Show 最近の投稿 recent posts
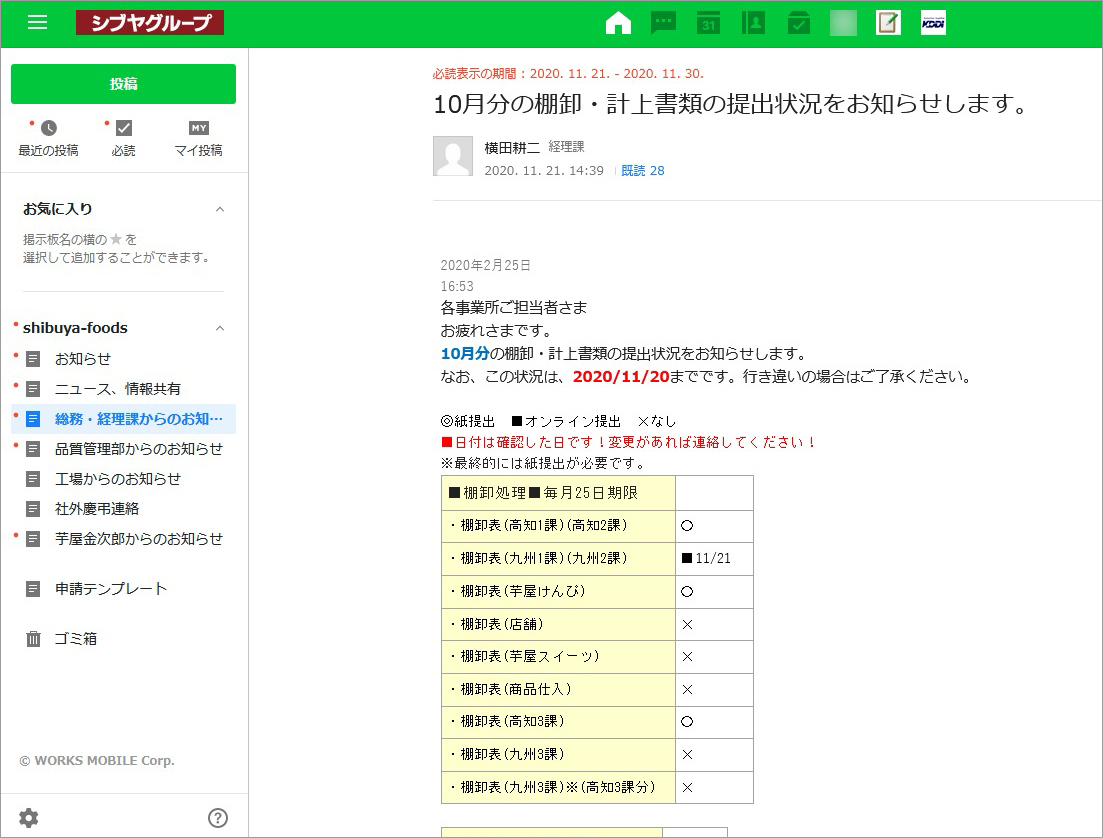1103x838 pixels. 48,139
